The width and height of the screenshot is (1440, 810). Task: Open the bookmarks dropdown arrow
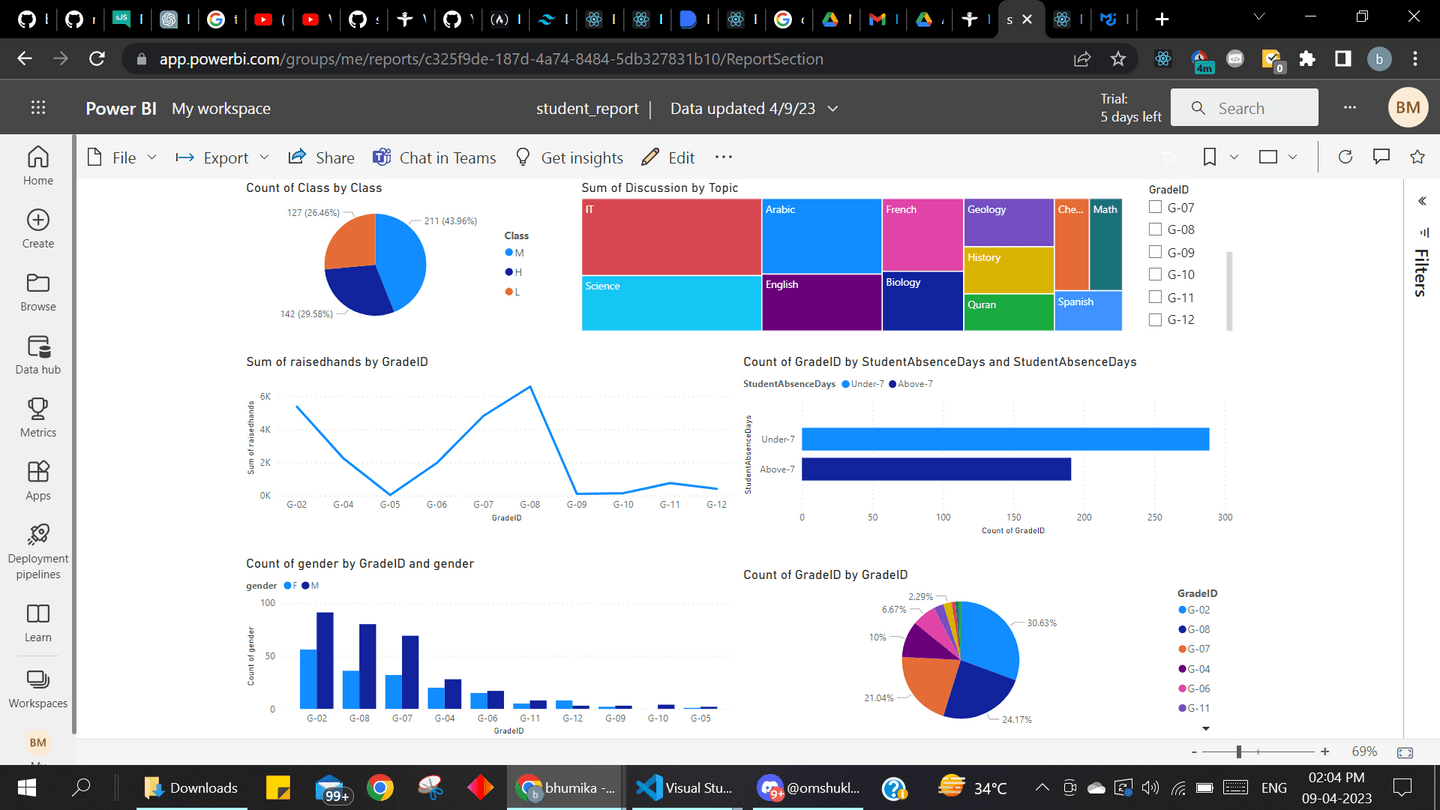(1234, 157)
